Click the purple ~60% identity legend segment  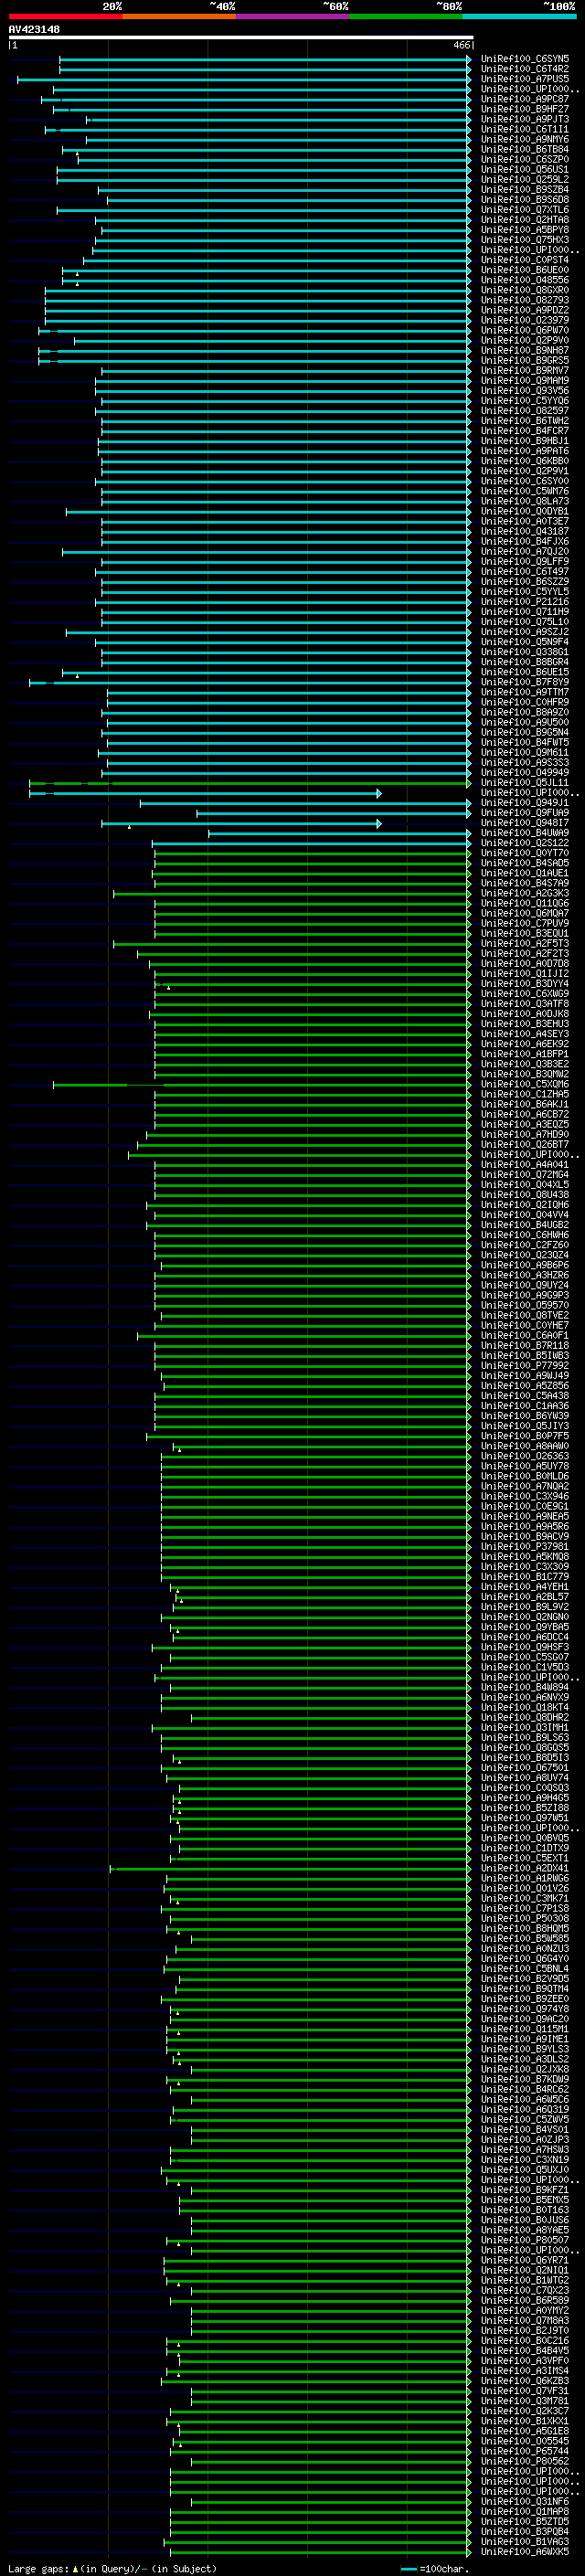point(293,16)
